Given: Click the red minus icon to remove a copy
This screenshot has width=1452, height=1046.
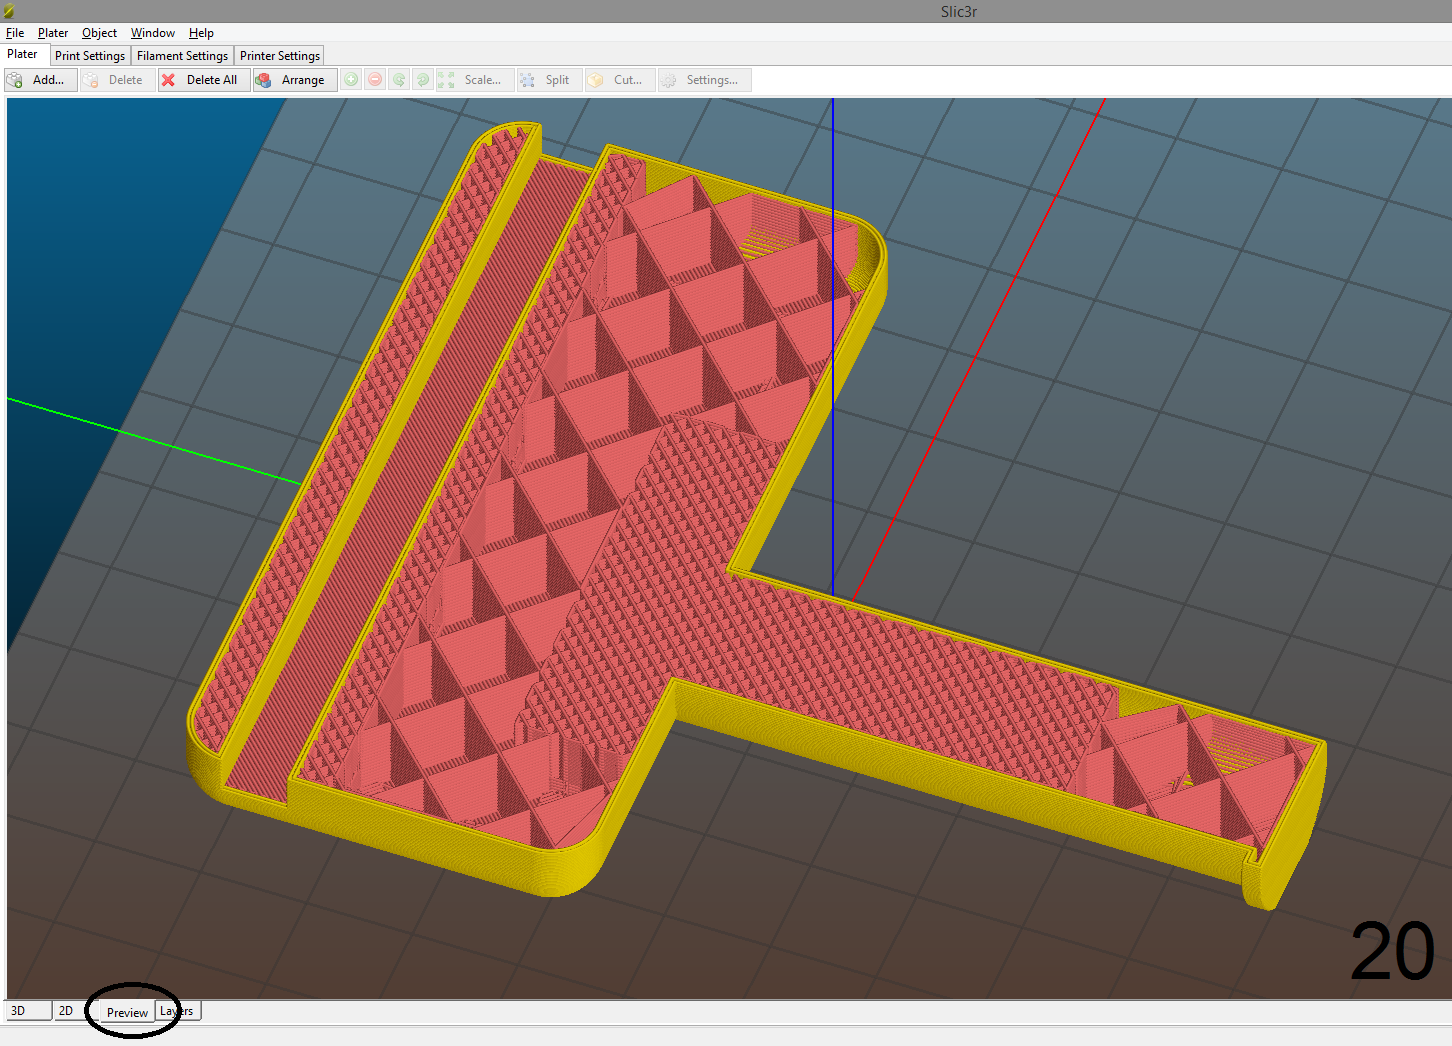Looking at the screenshot, I should (x=375, y=79).
